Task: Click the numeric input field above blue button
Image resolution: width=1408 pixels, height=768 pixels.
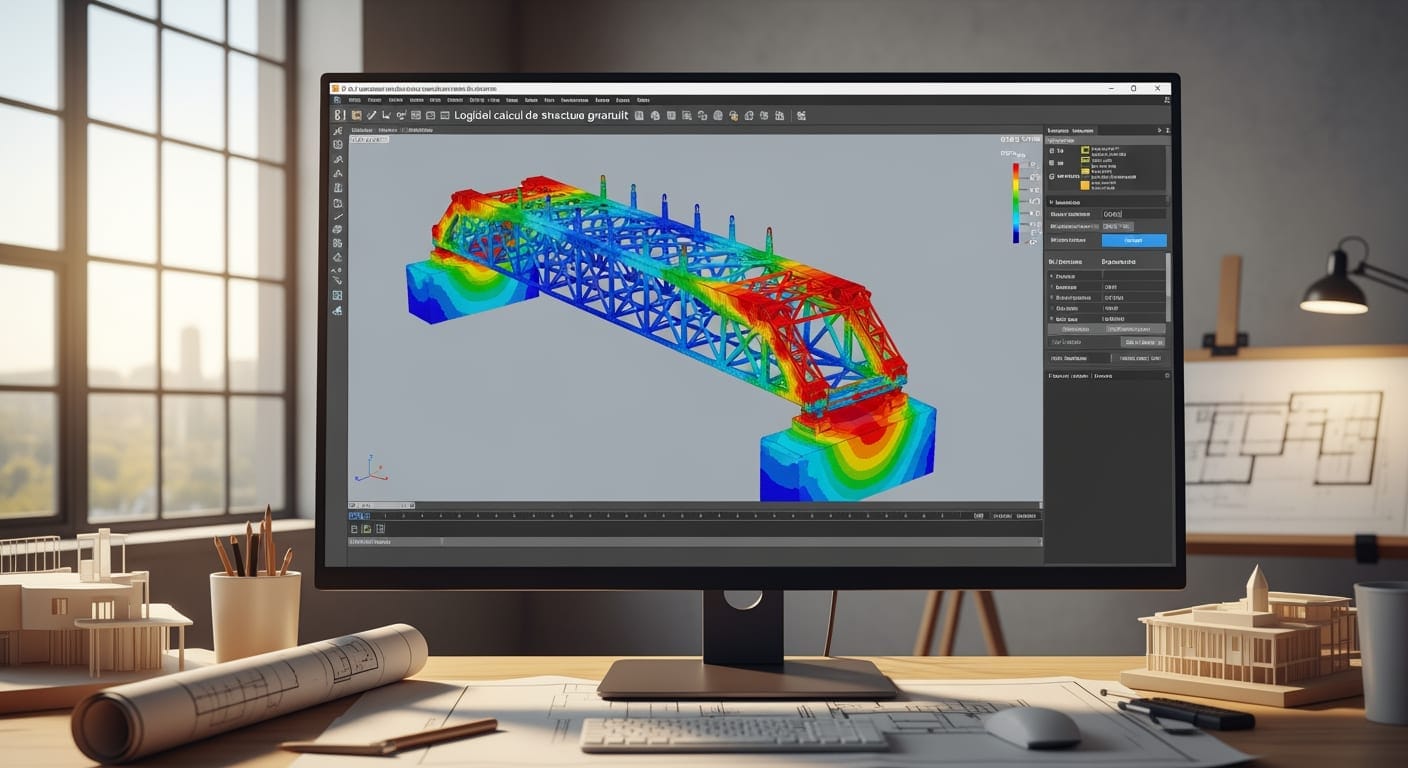Action: (x=1134, y=214)
